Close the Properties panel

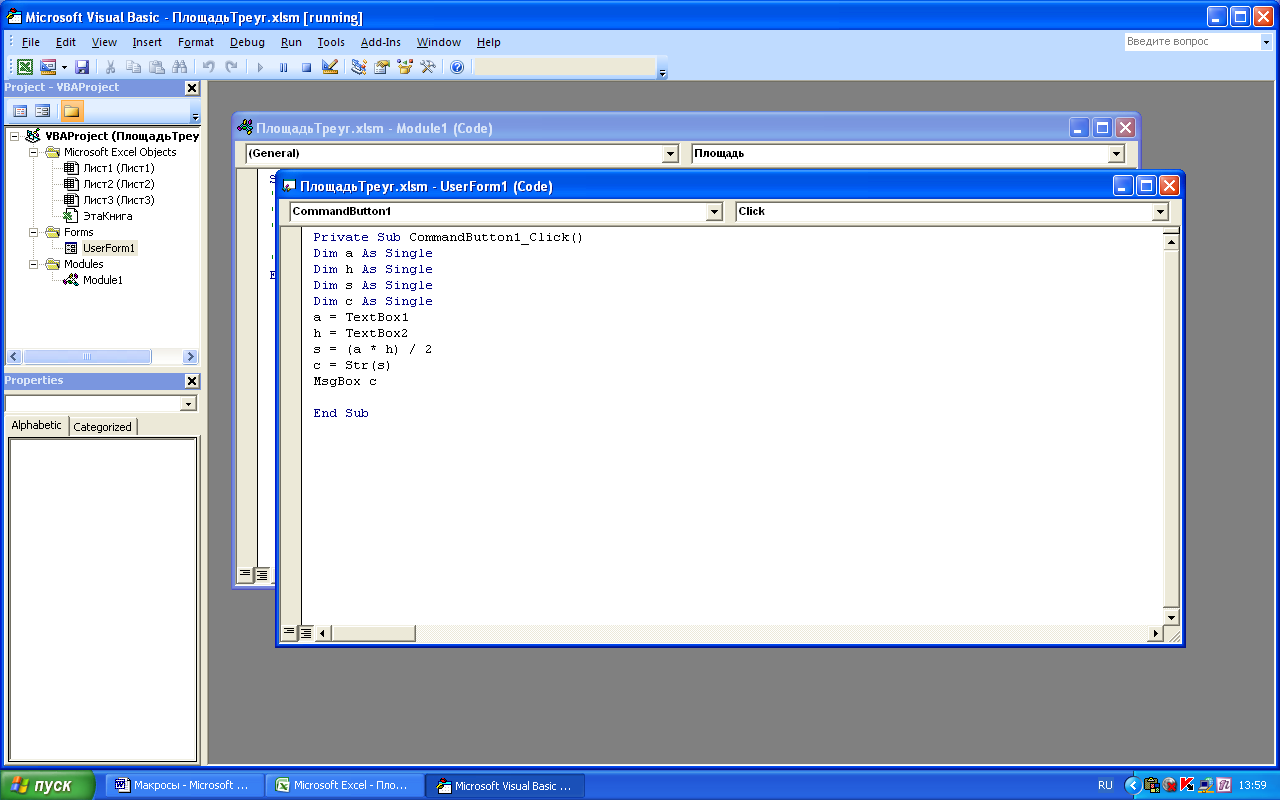click(x=192, y=381)
